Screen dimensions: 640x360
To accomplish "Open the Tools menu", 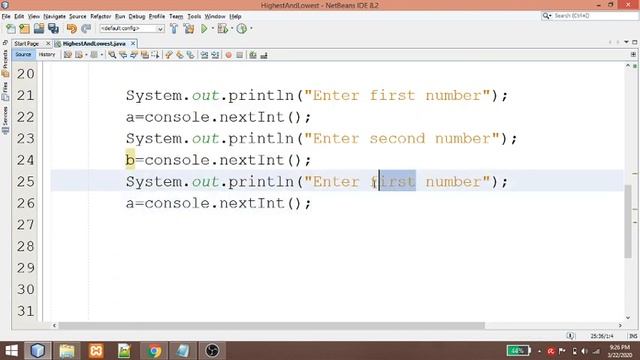I will [x=194, y=16].
